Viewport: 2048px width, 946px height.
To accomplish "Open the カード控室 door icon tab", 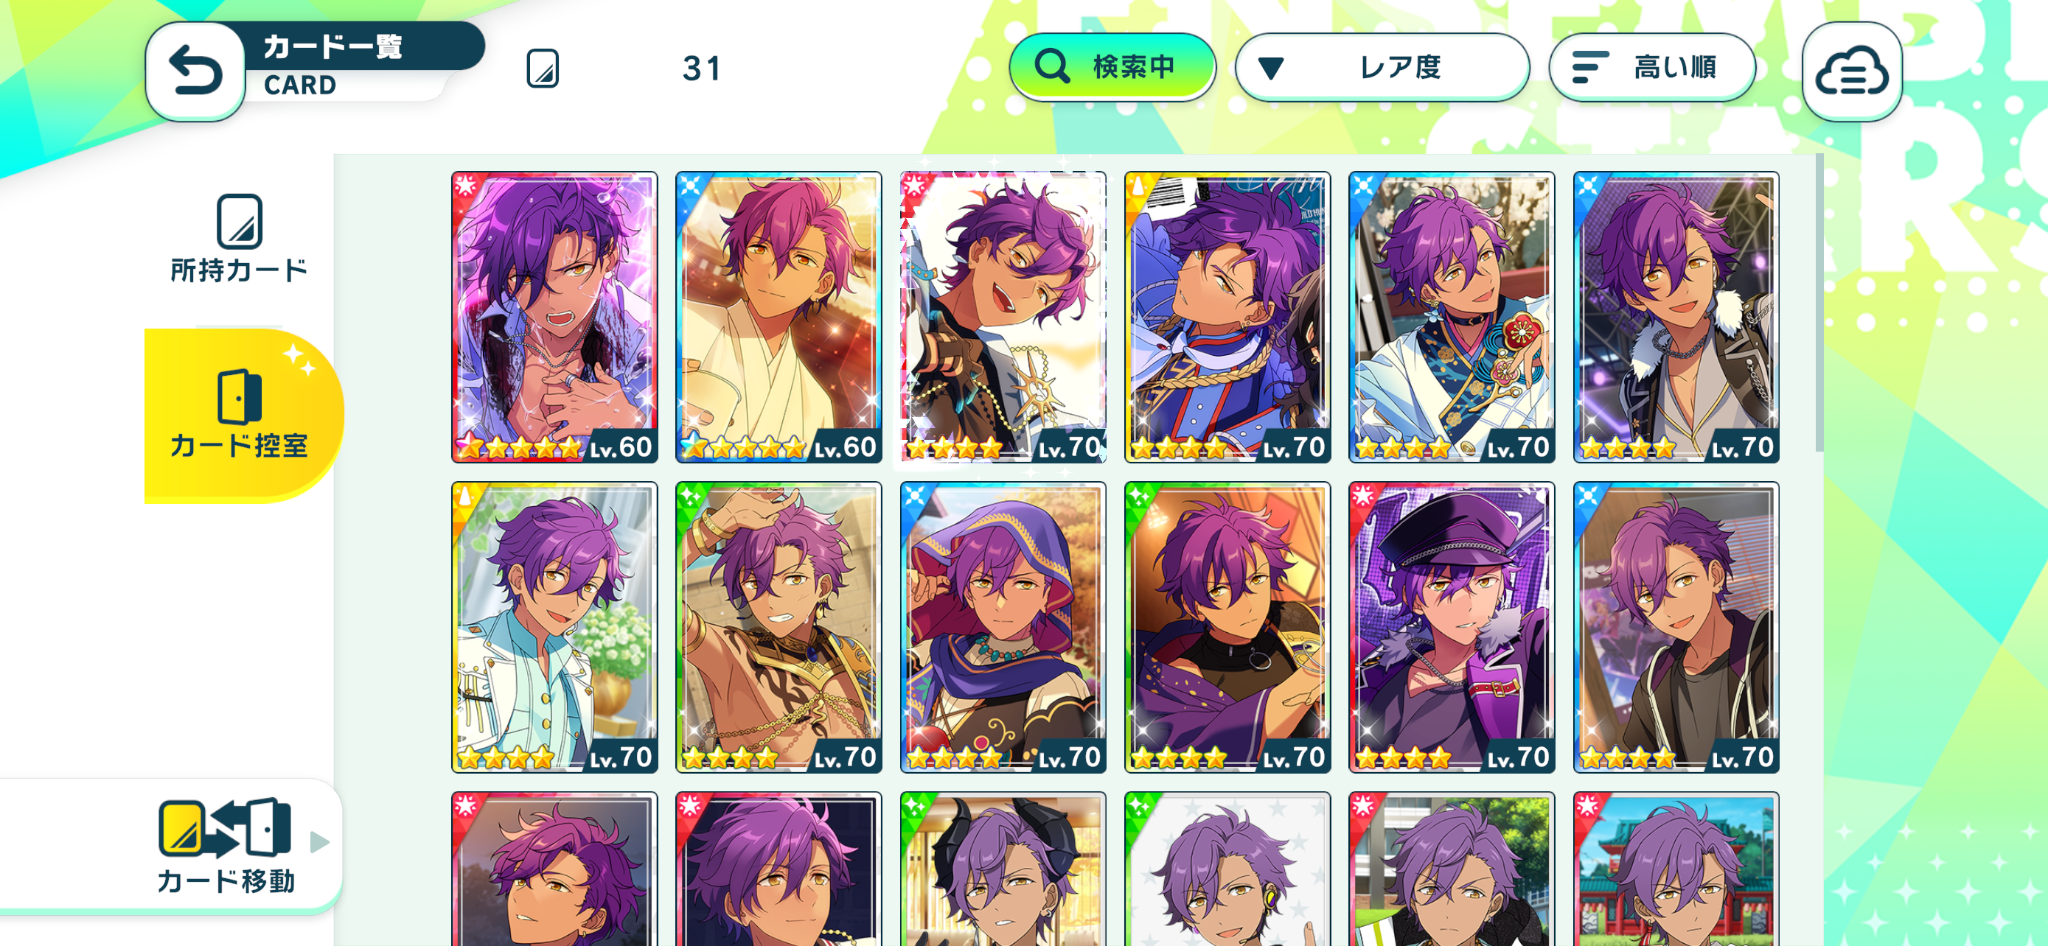I will pyautogui.click(x=240, y=397).
